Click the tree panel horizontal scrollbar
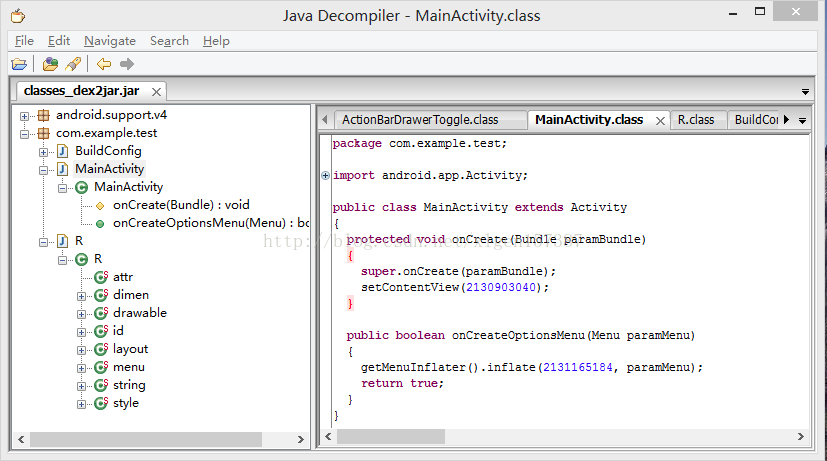The width and height of the screenshot is (827, 461). click(x=160, y=439)
